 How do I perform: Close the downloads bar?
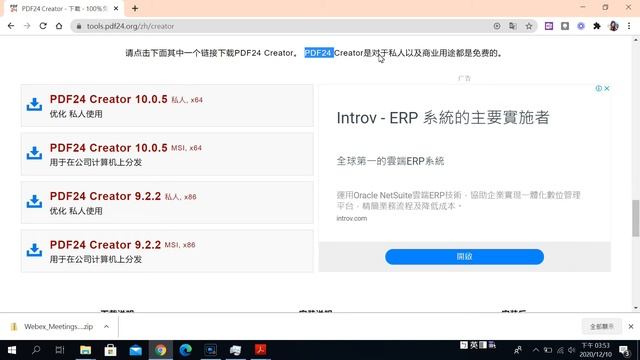(x=631, y=327)
